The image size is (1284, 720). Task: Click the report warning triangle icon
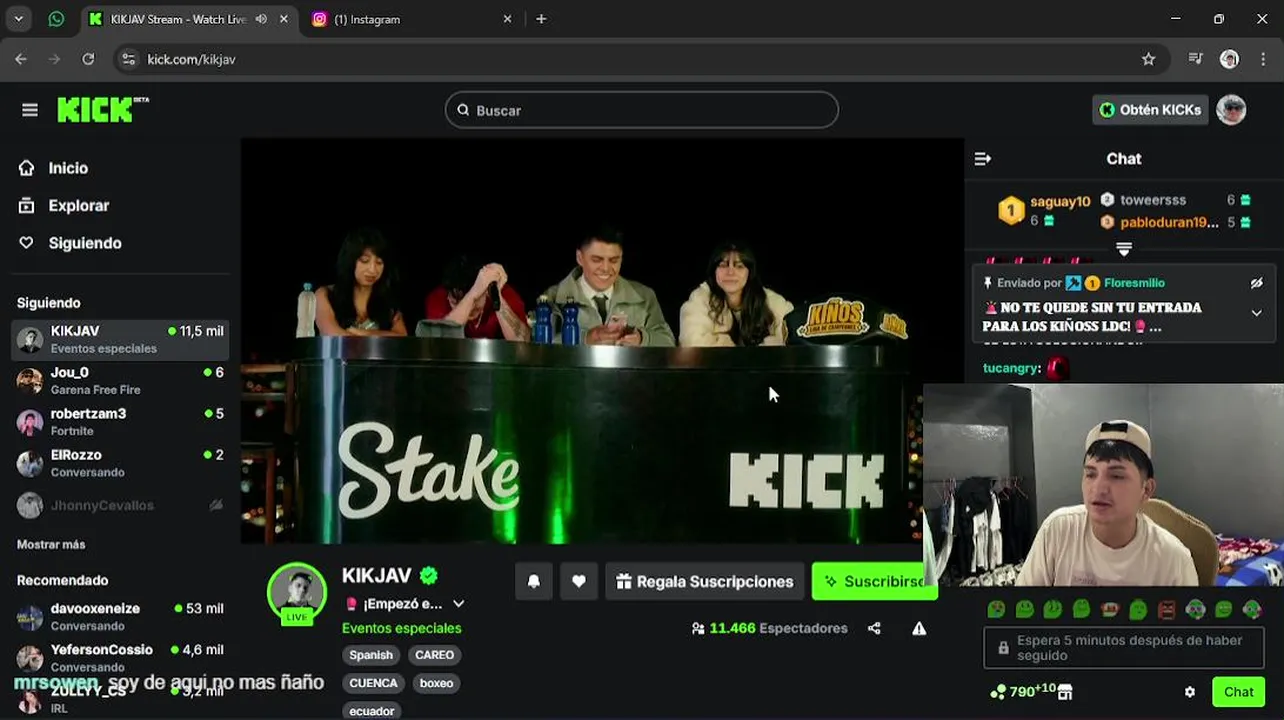pyautogui.click(x=919, y=628)
